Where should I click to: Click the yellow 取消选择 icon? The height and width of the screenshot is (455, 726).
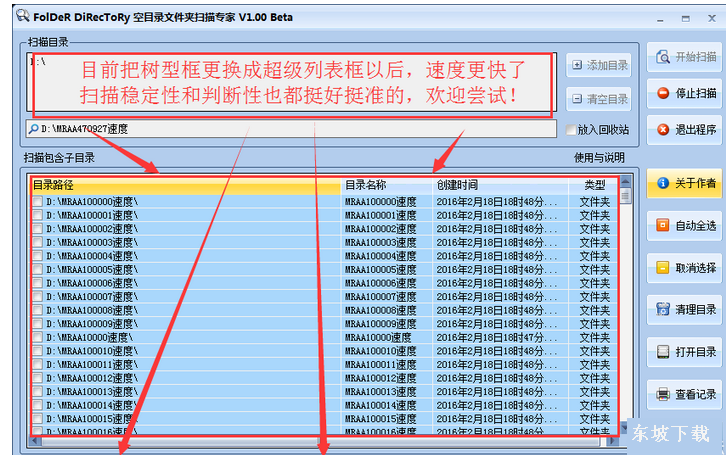(x=663, y=268)
